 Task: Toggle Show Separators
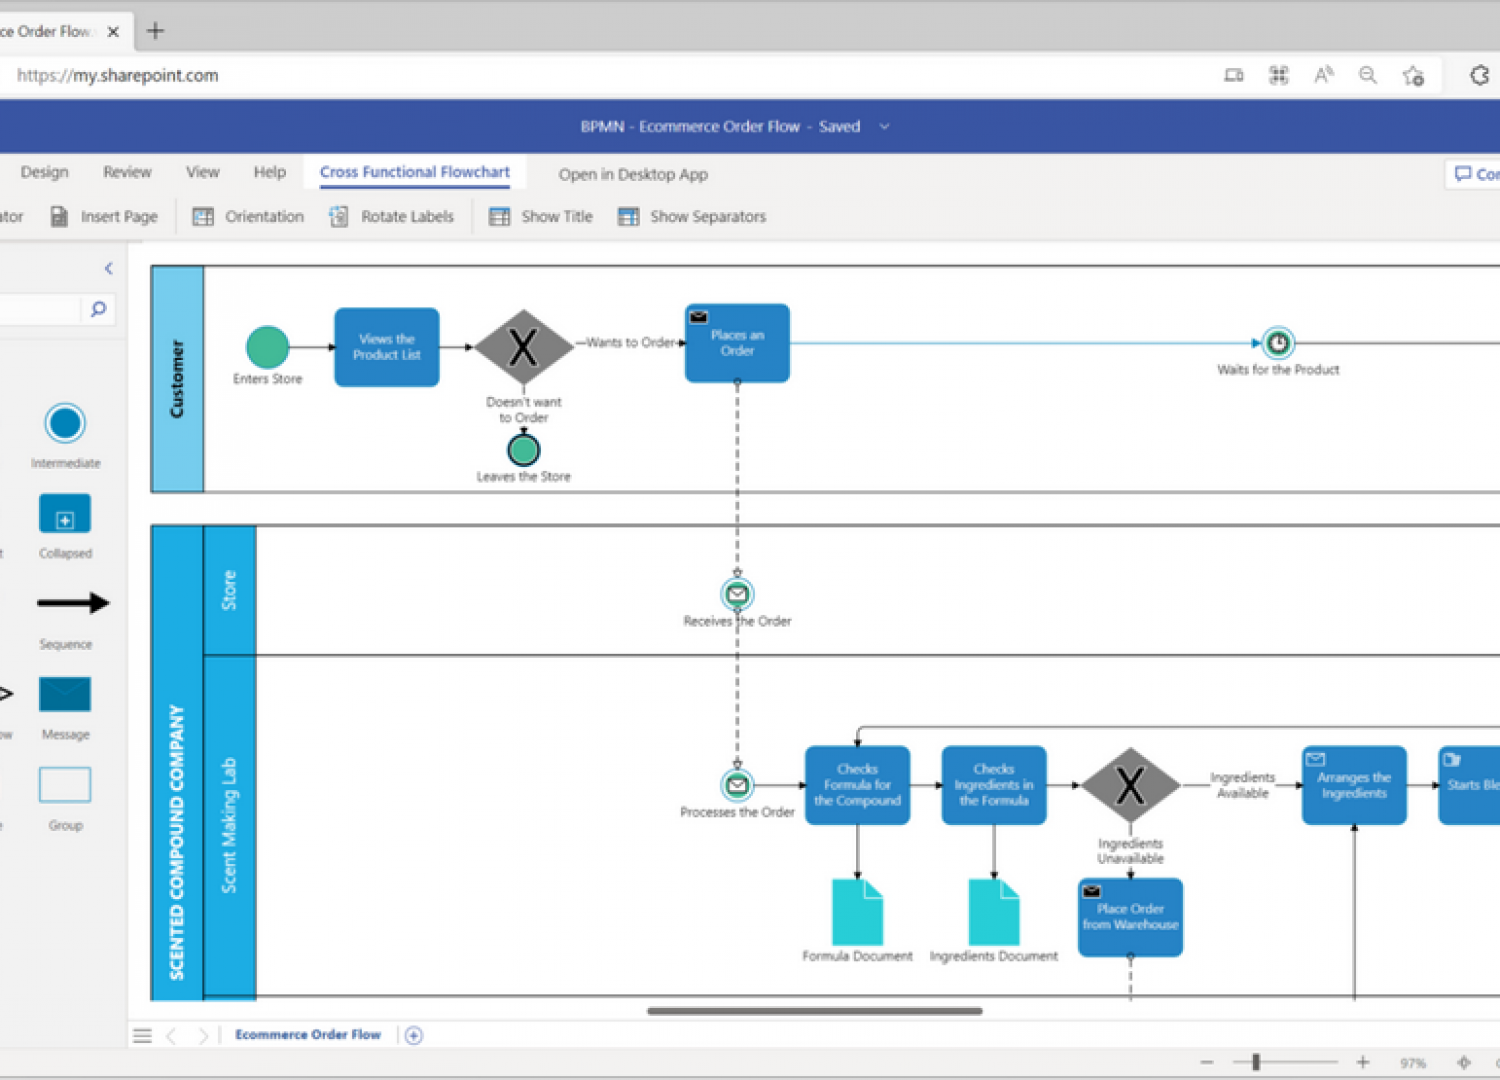pos(692,216)
